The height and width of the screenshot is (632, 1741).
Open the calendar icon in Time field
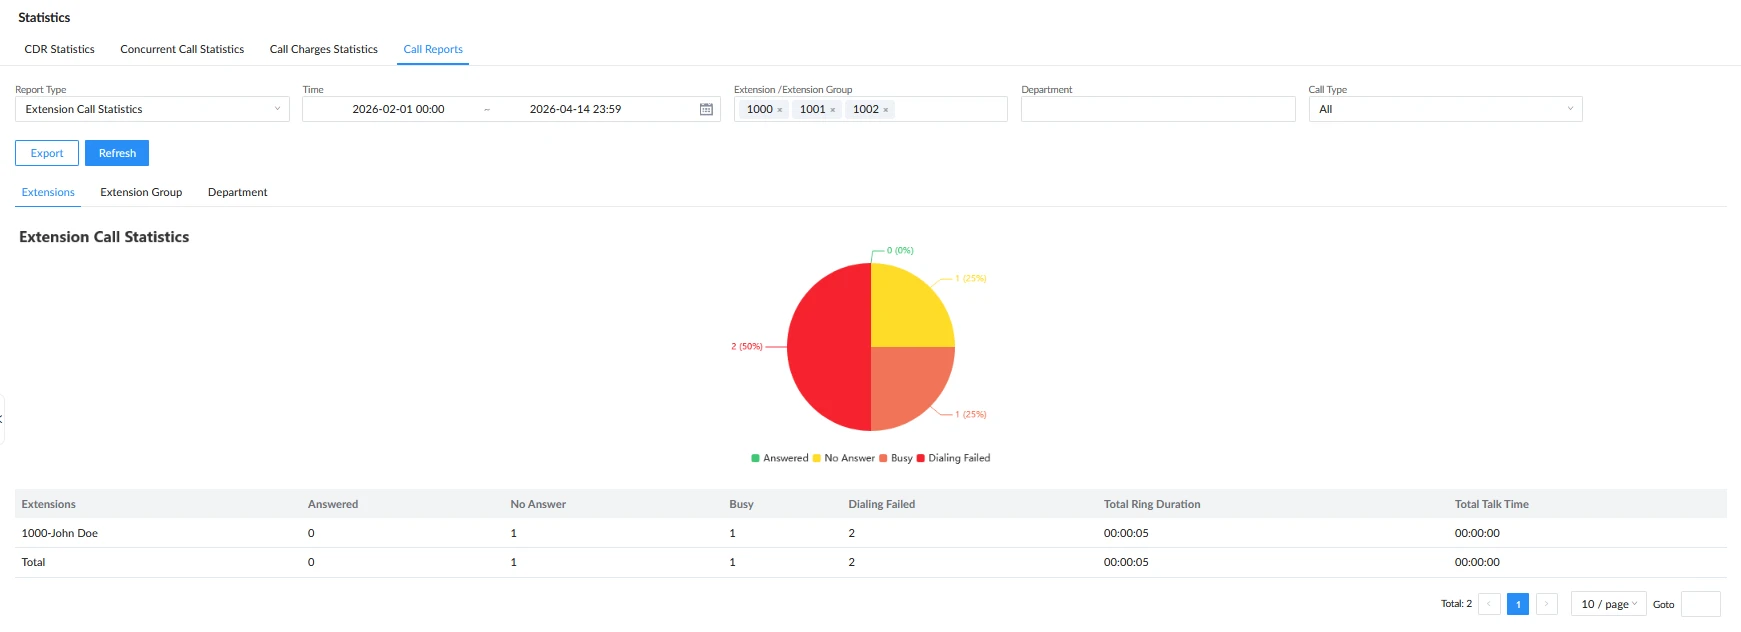click(706, 109)
